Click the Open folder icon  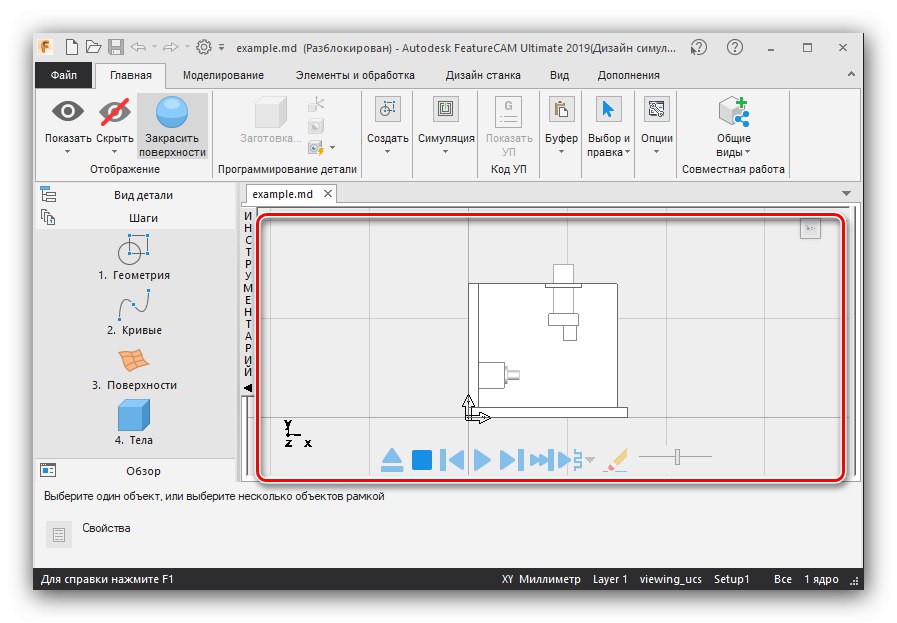(93, 47)
